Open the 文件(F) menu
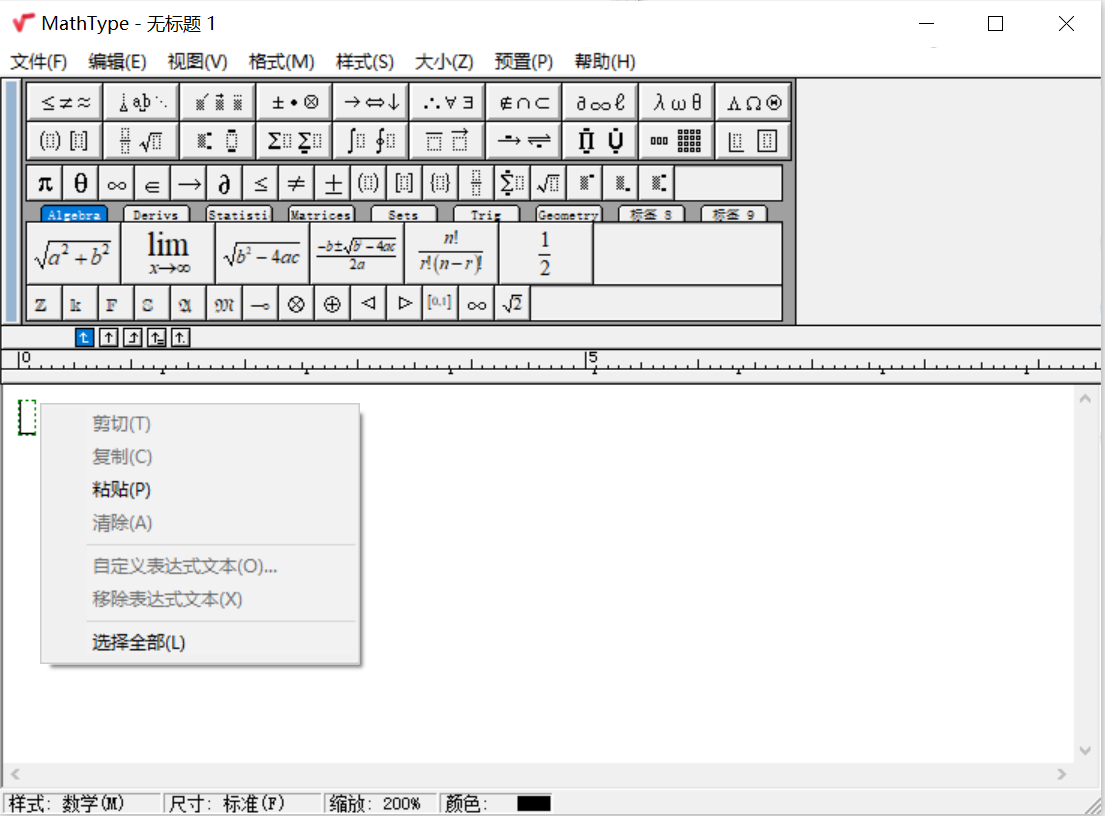This screenshot has height=816, width=1105. coord(39,61)
